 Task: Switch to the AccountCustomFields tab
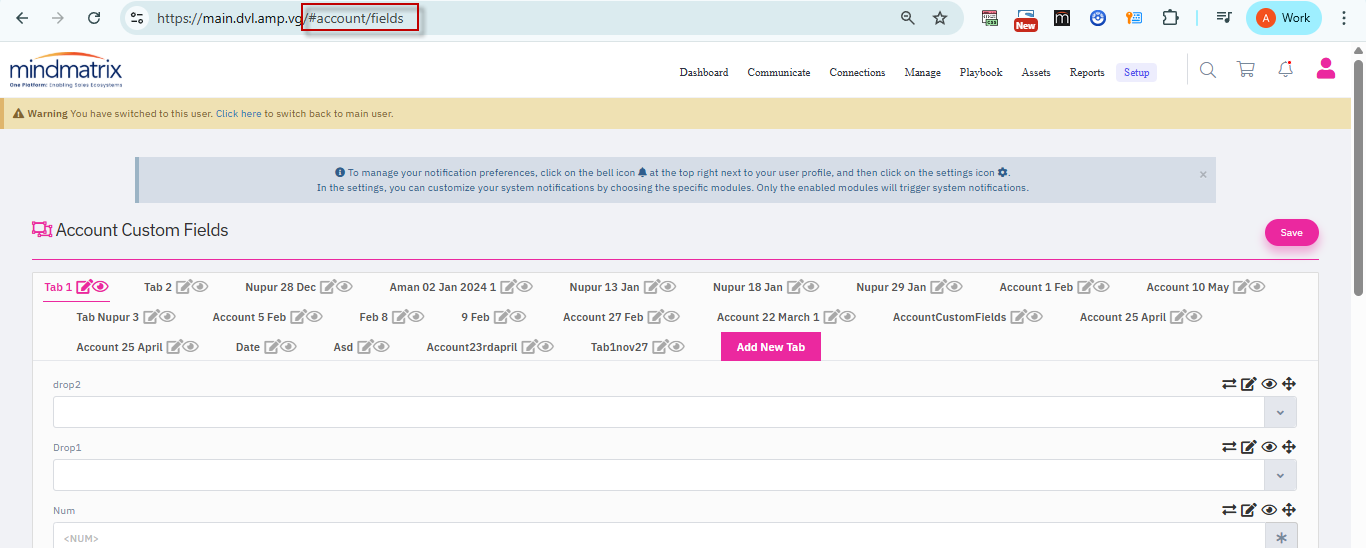pyautogui.click(x=949, y=317)
